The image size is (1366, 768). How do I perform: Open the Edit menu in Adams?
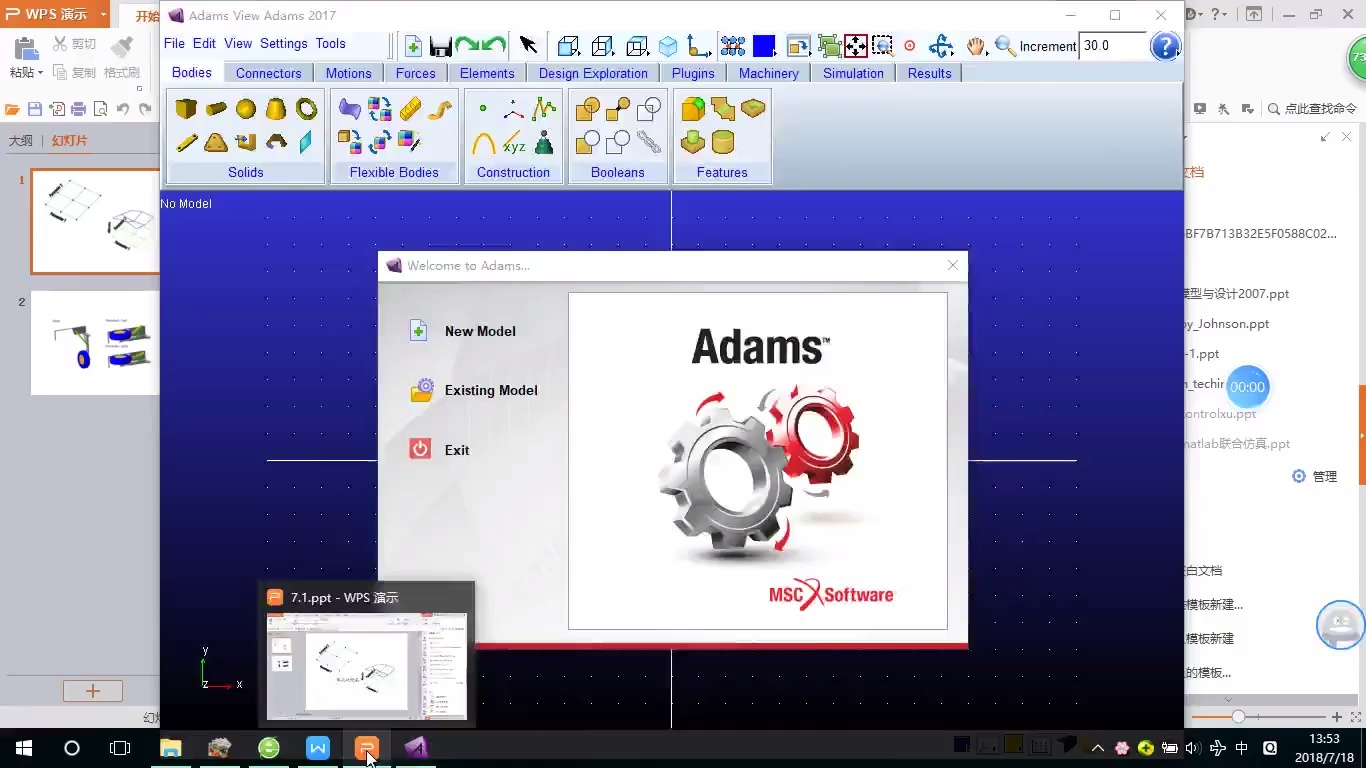(204, 43)
